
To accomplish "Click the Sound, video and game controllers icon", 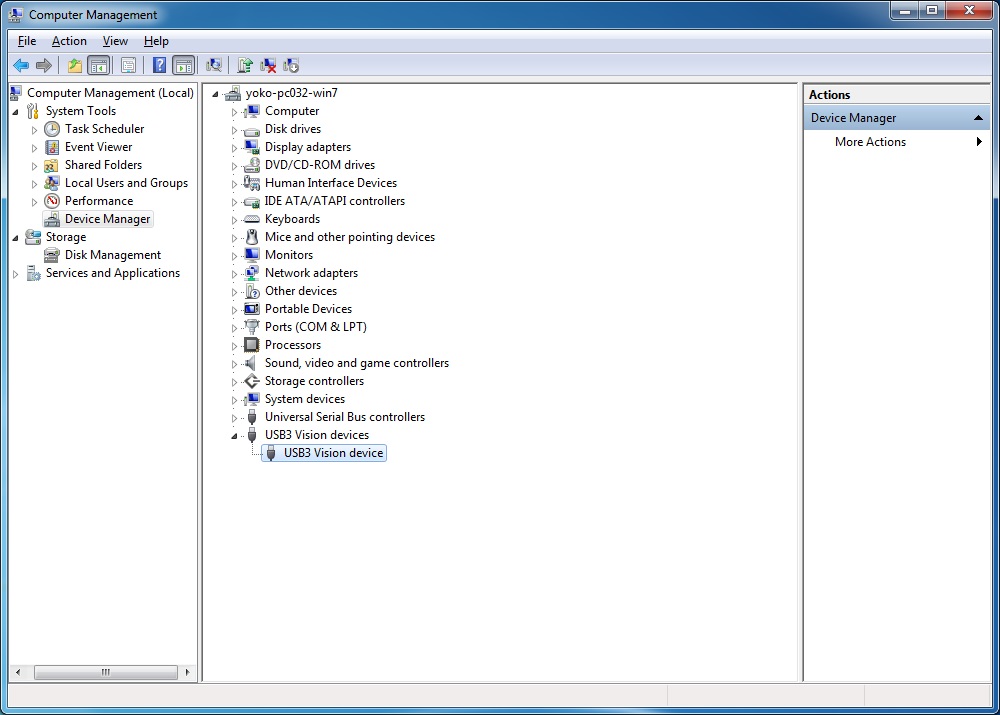I will pyautogui.click(x=253, y=363).
